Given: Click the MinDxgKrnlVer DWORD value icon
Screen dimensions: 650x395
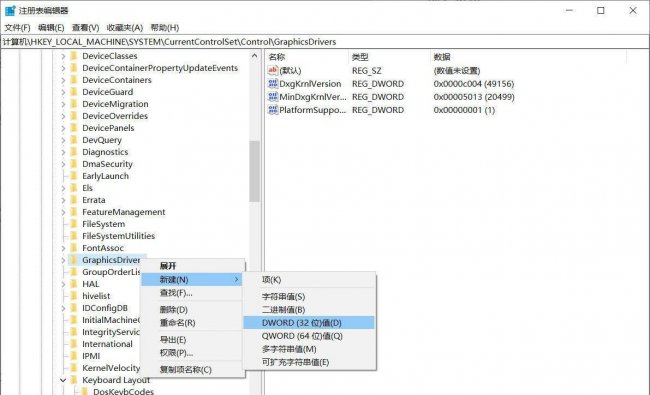Looking at the screenshot, I should coord(273,97).
